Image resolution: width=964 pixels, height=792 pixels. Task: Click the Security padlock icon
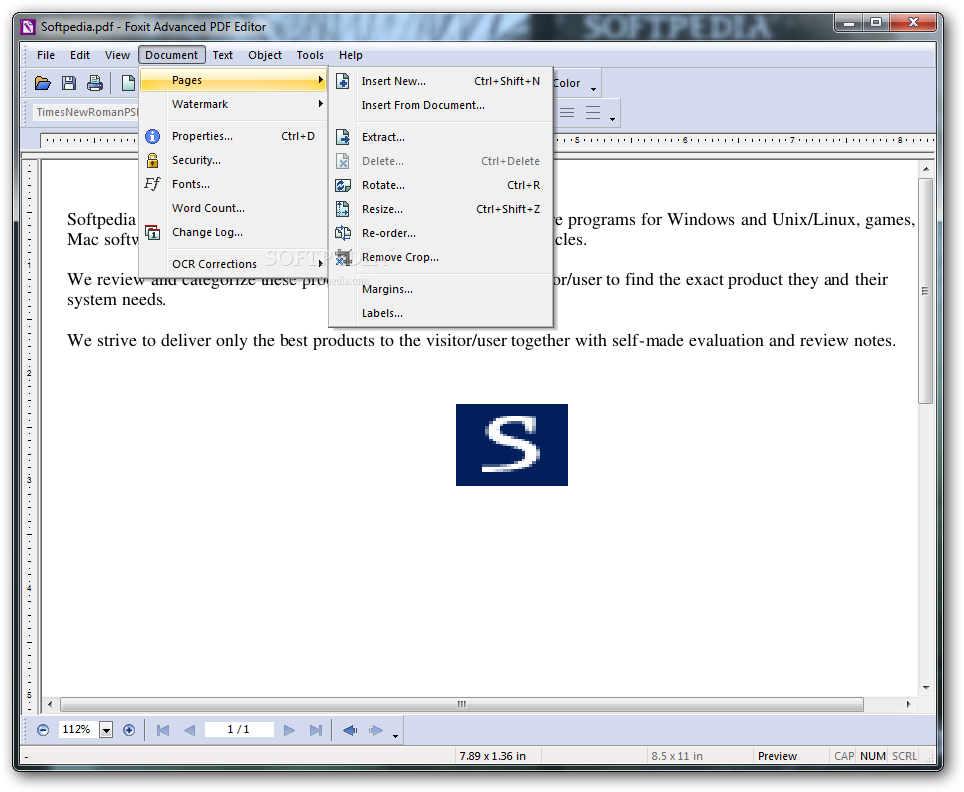point(152,160)
